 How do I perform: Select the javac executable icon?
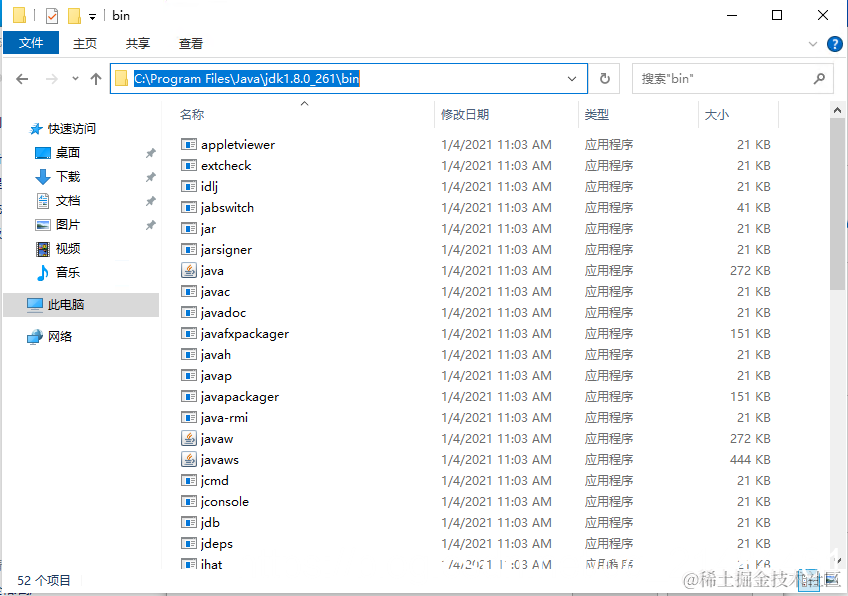click(x=189, y=291)
